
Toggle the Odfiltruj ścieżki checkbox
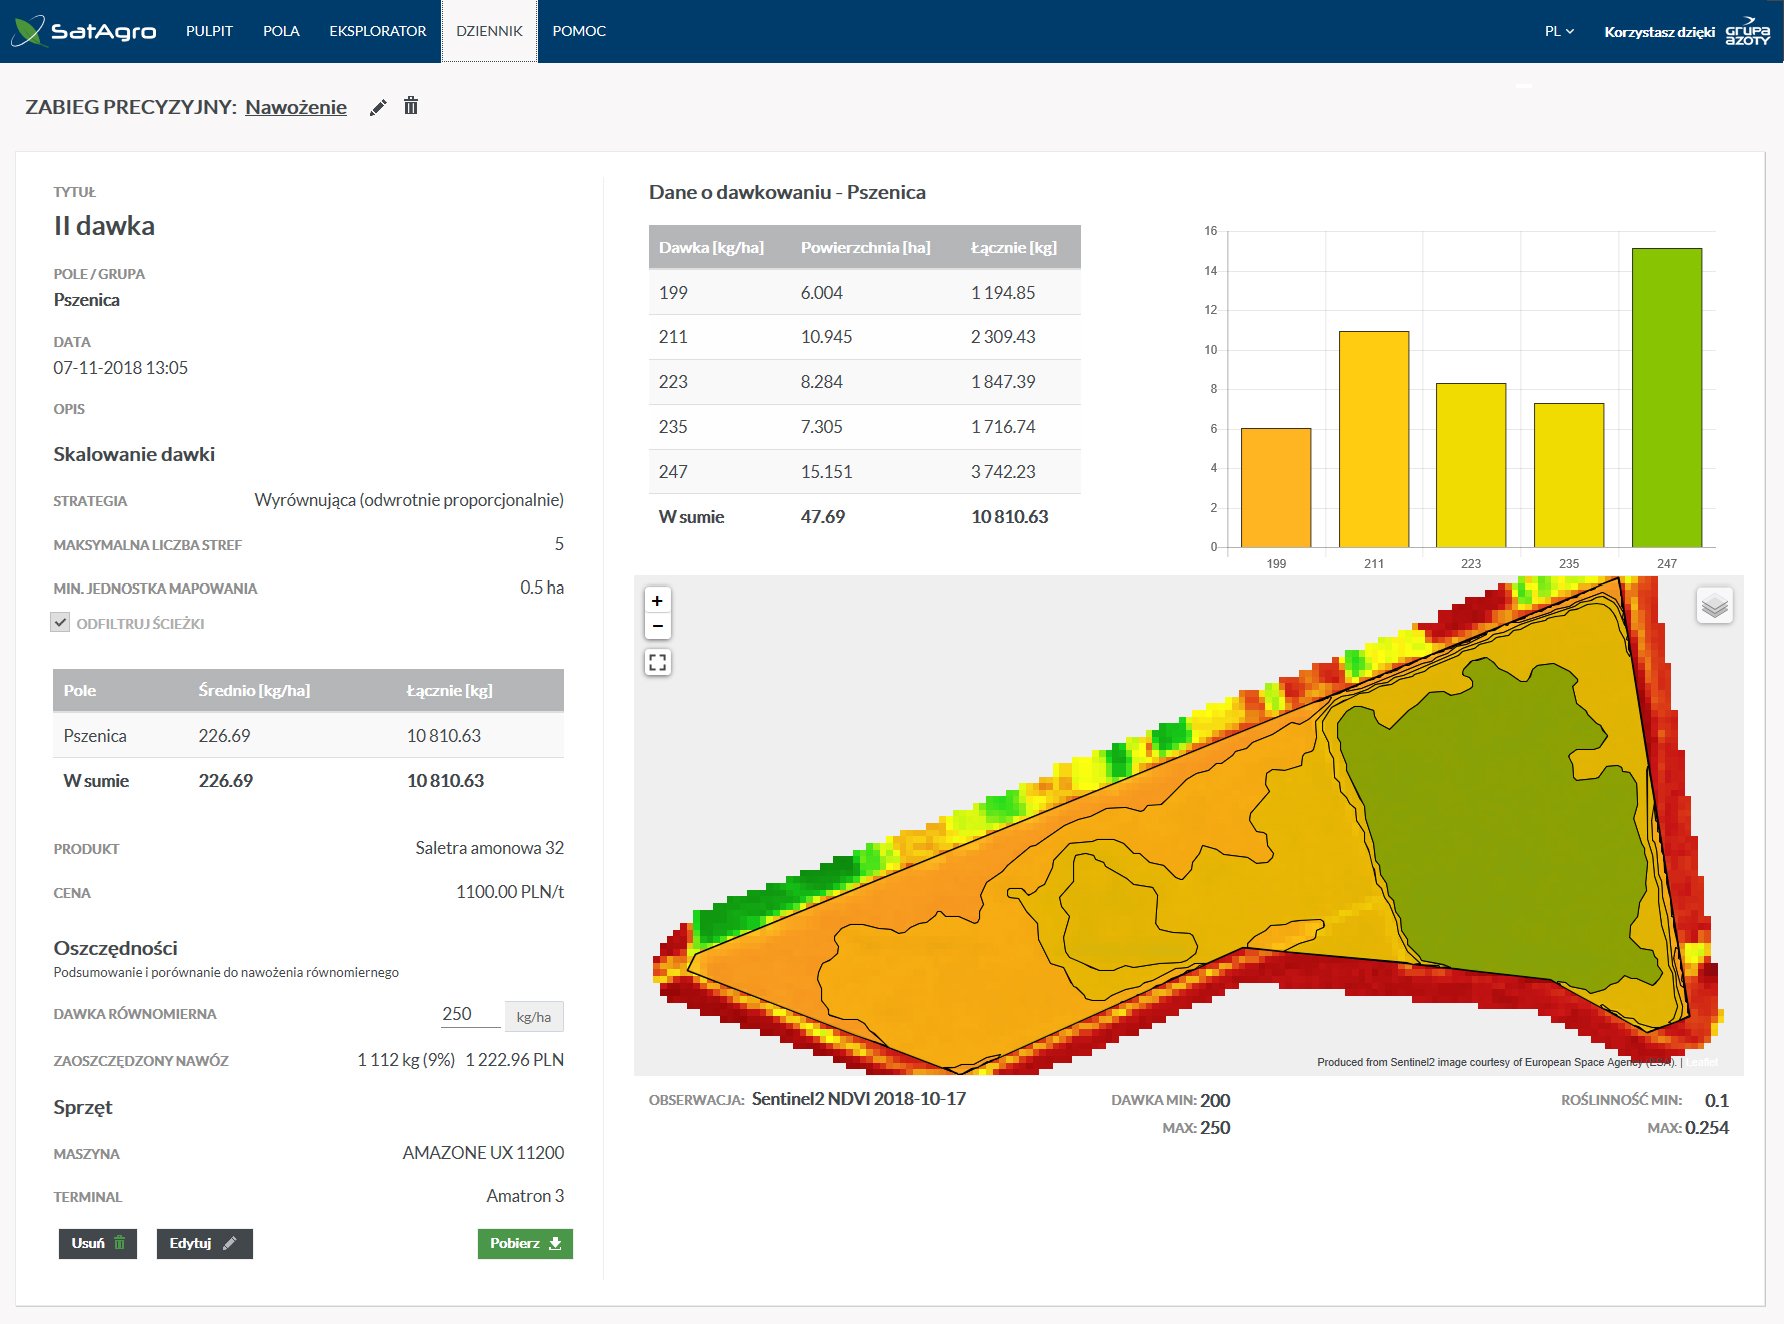point(61,623)
